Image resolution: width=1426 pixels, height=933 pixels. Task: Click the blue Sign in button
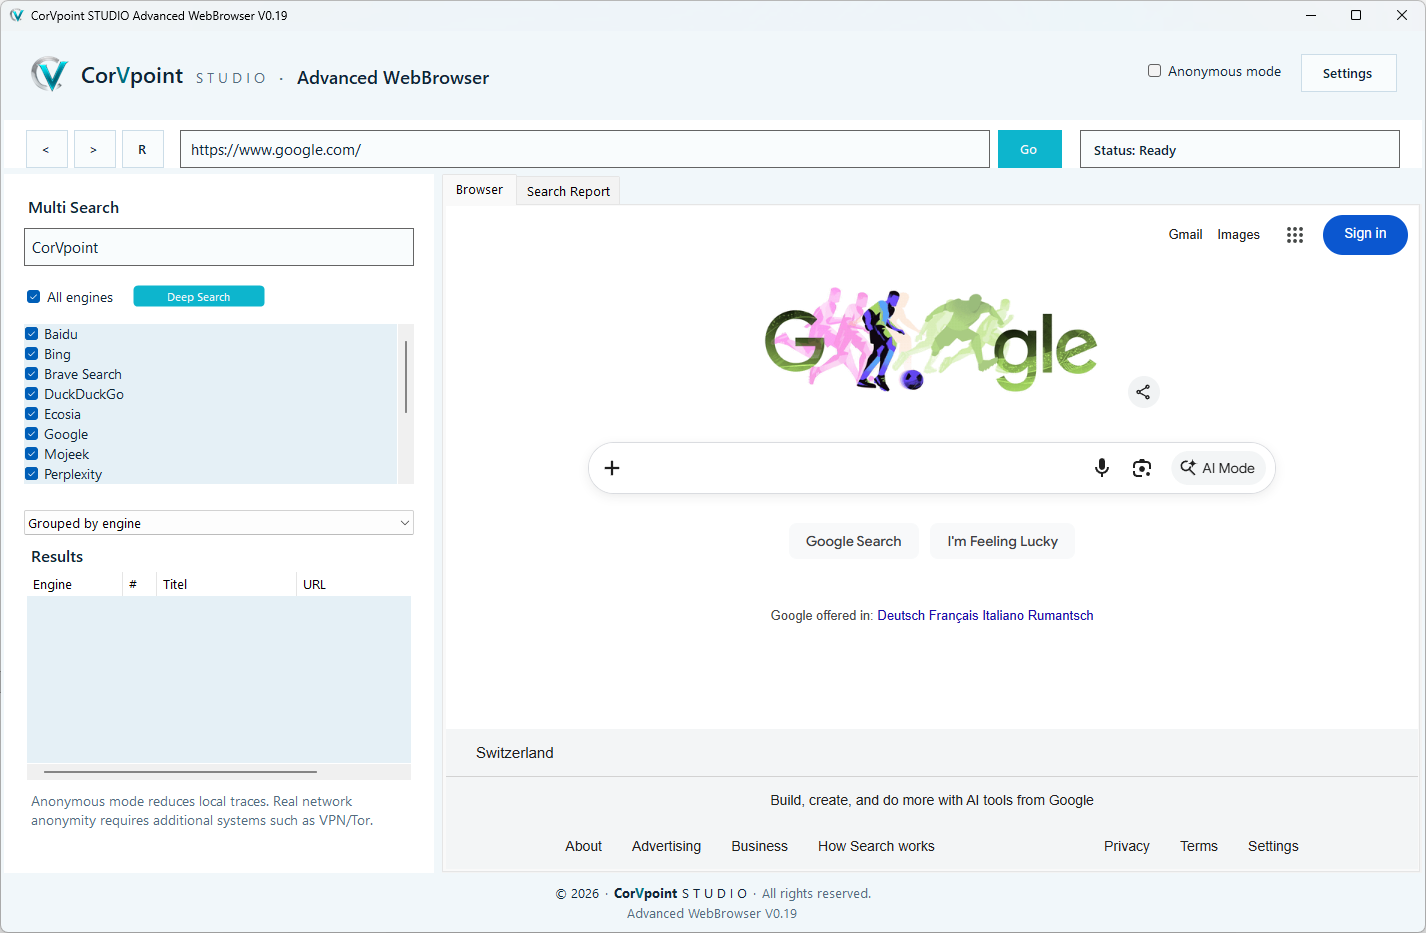pos(1365,235)
